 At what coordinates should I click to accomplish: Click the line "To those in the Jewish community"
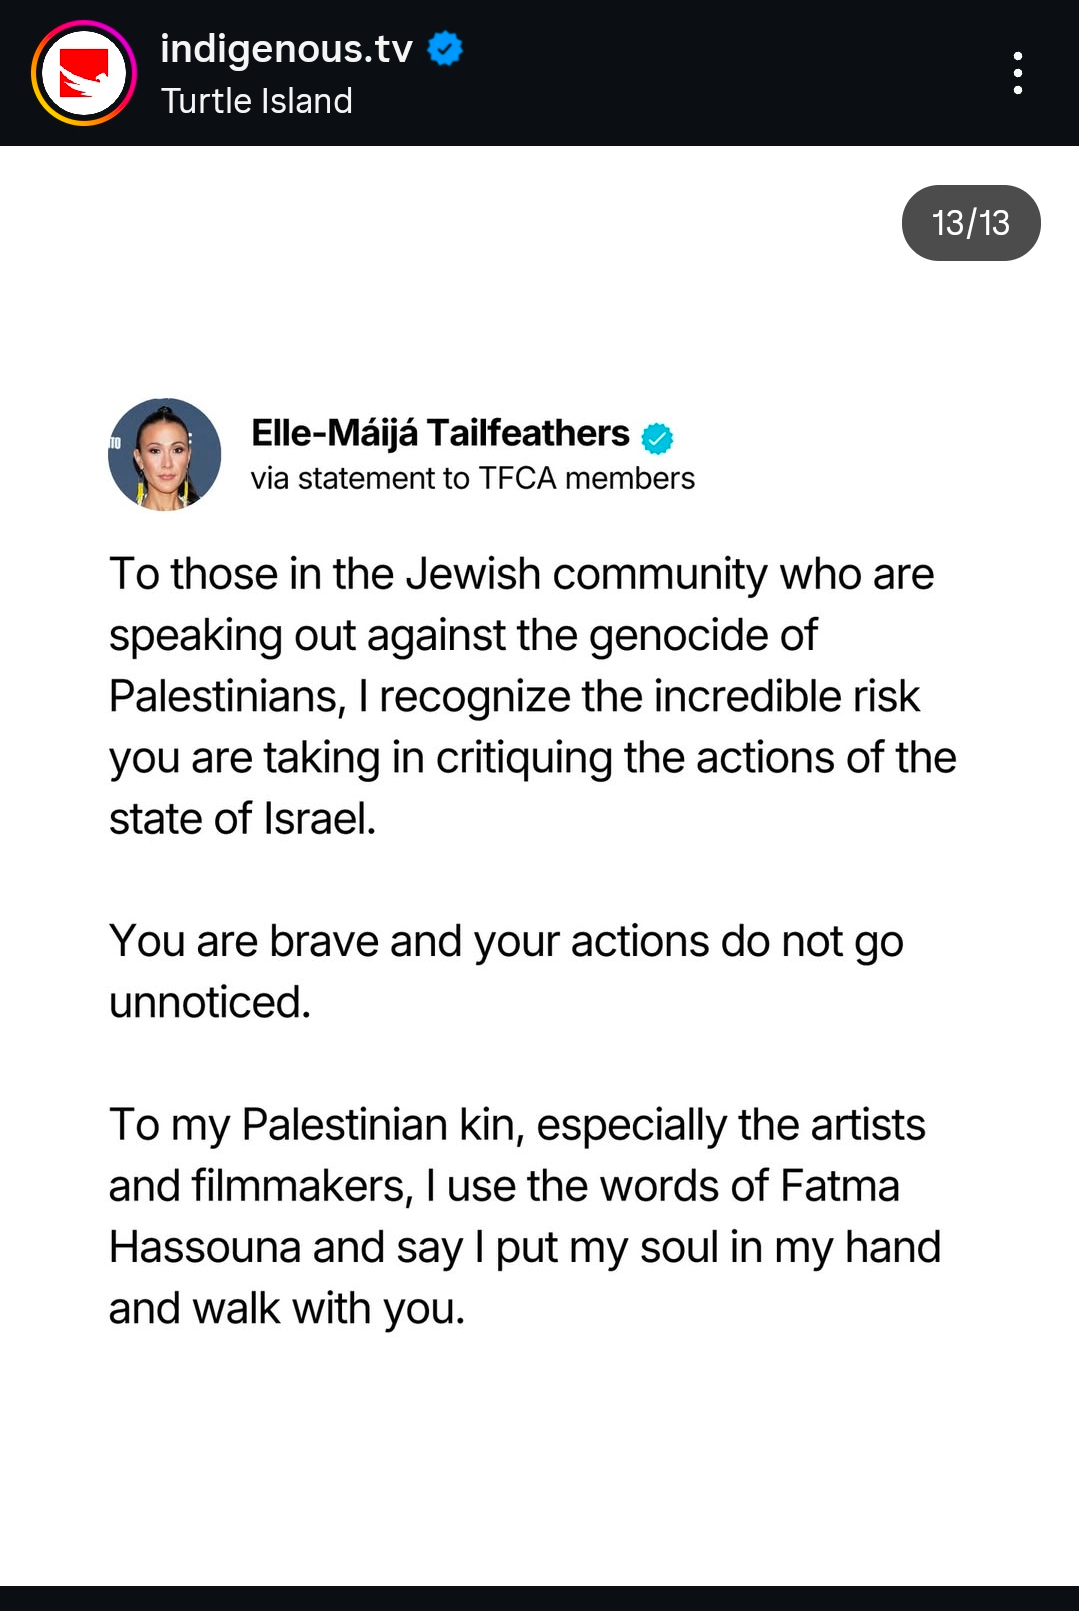point(521,575)
